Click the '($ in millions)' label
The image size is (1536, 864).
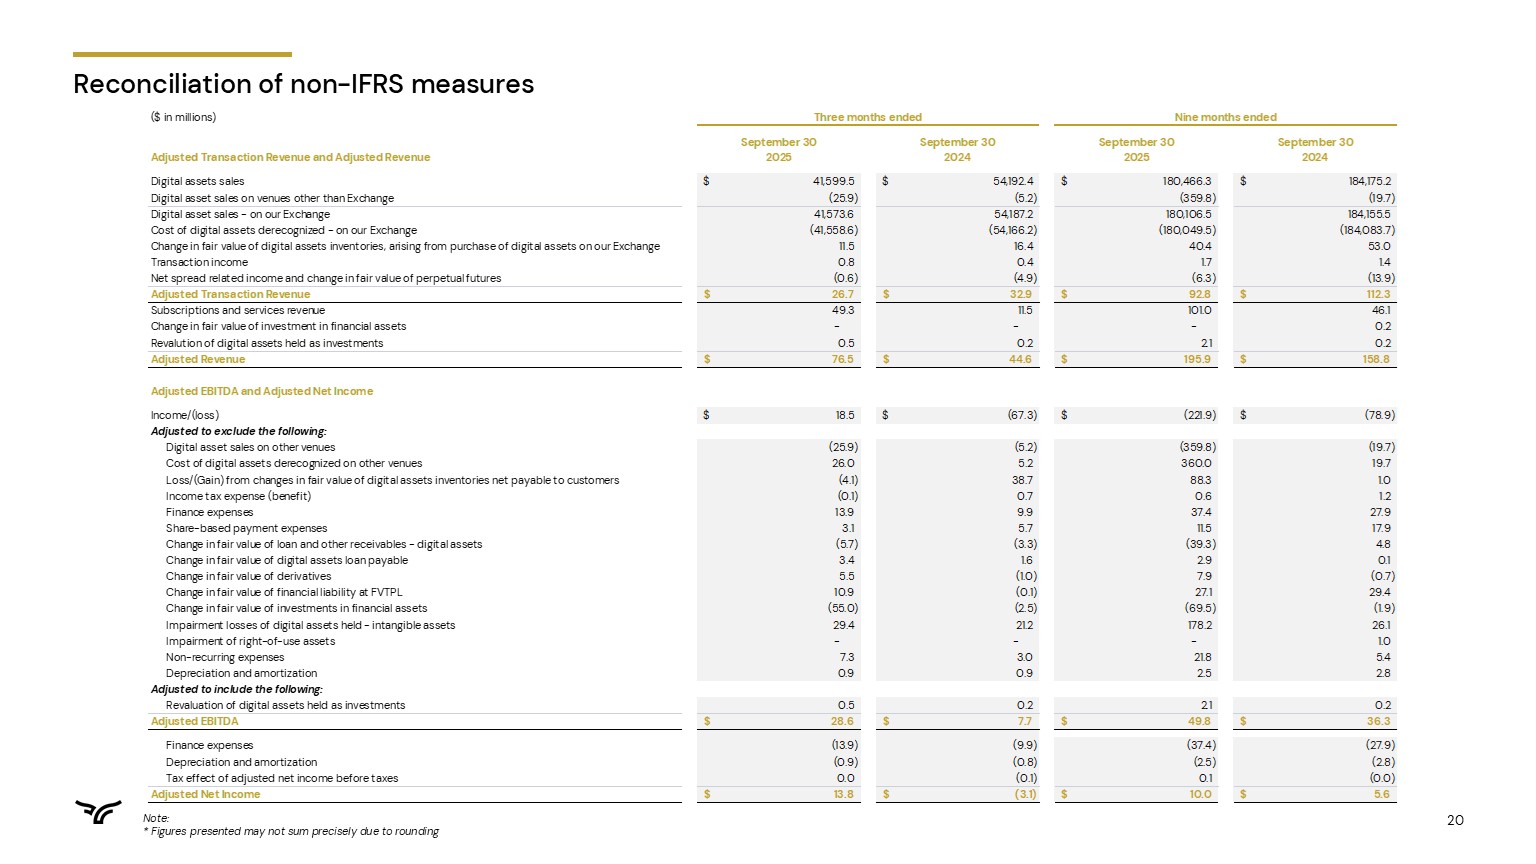(x=183, y=117)
